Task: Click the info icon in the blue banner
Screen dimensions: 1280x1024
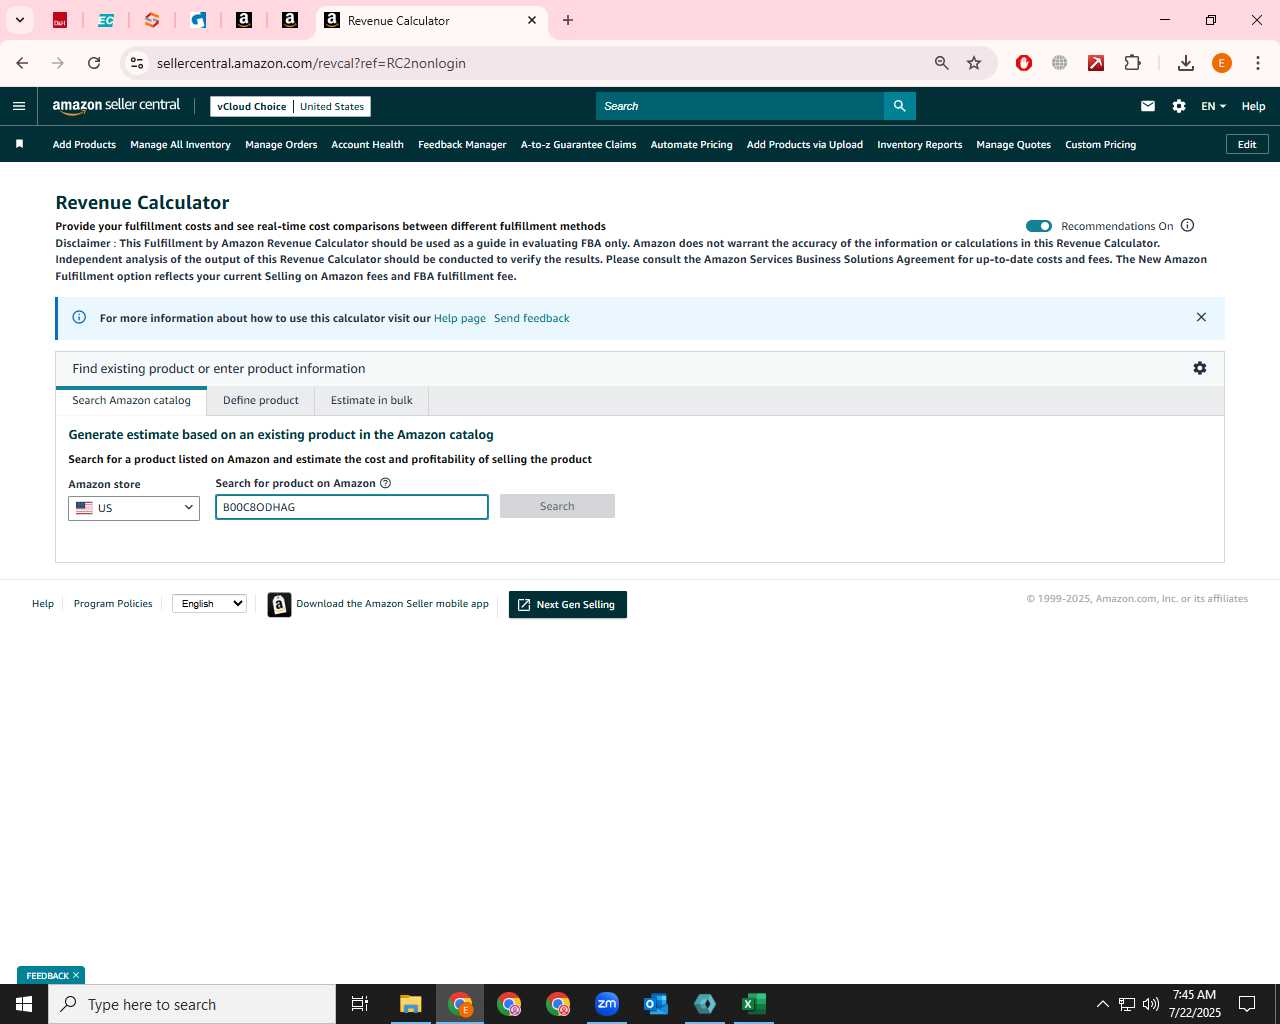Action: (79, 317)
